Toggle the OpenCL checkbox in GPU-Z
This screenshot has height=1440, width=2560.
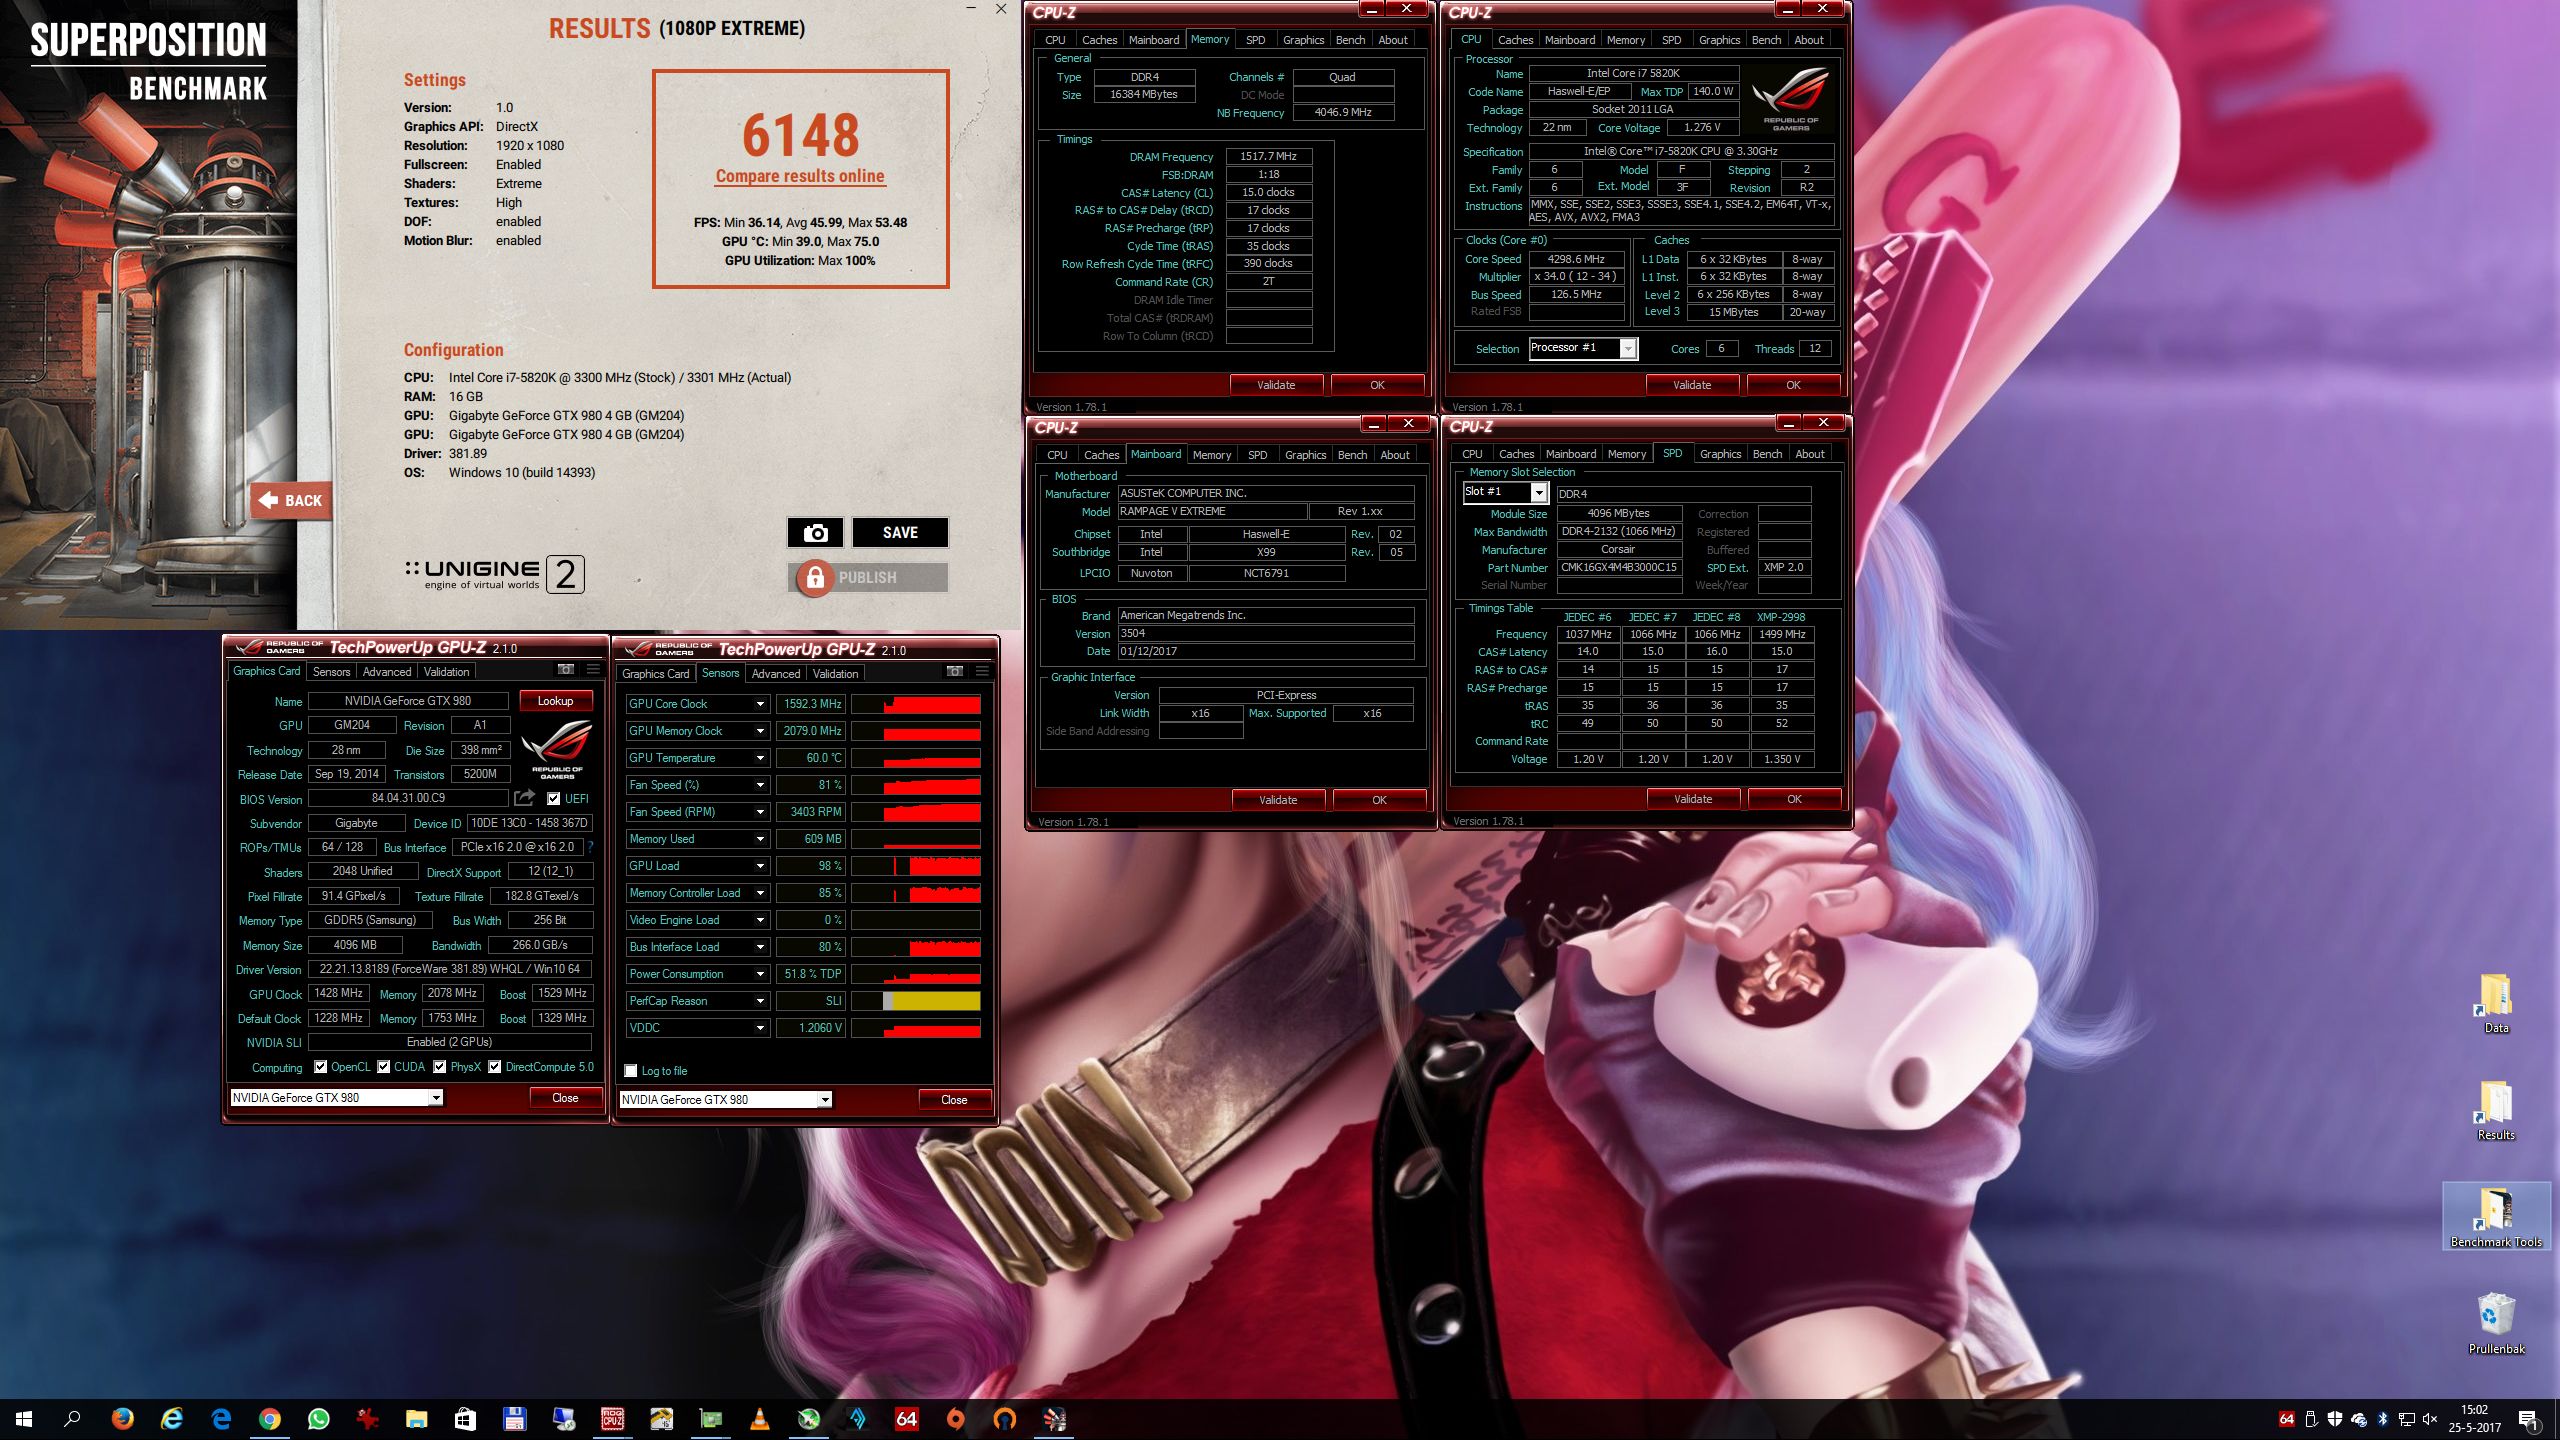[x=320, y=1067]
